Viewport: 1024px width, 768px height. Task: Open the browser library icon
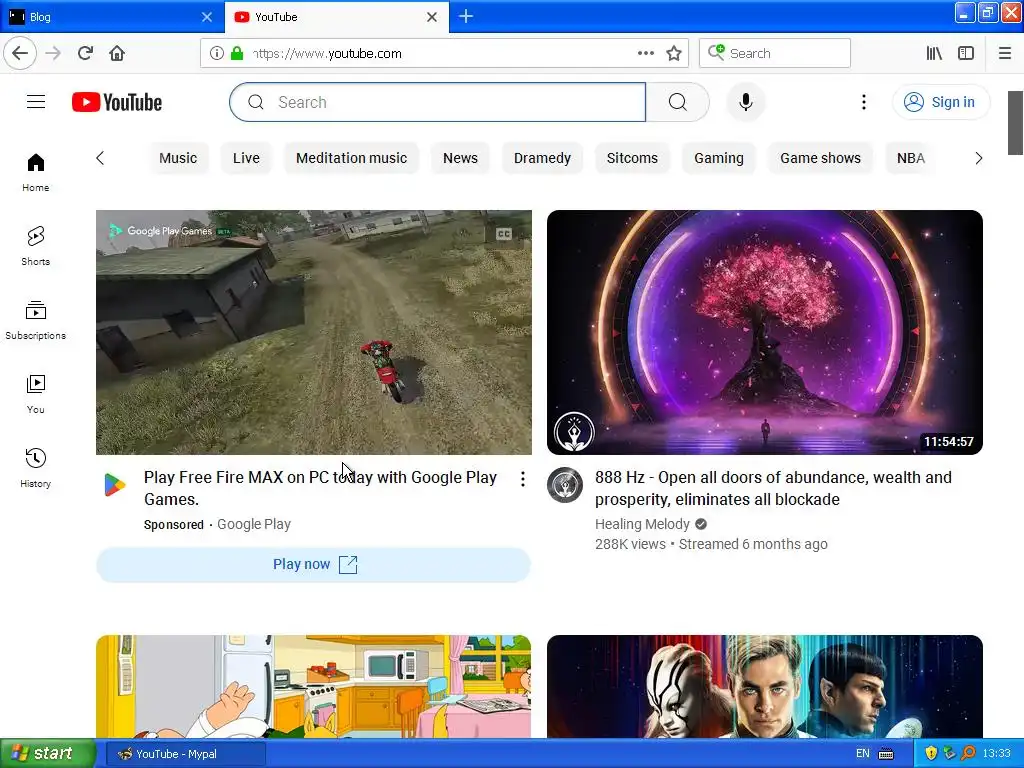tap(934, 53)
